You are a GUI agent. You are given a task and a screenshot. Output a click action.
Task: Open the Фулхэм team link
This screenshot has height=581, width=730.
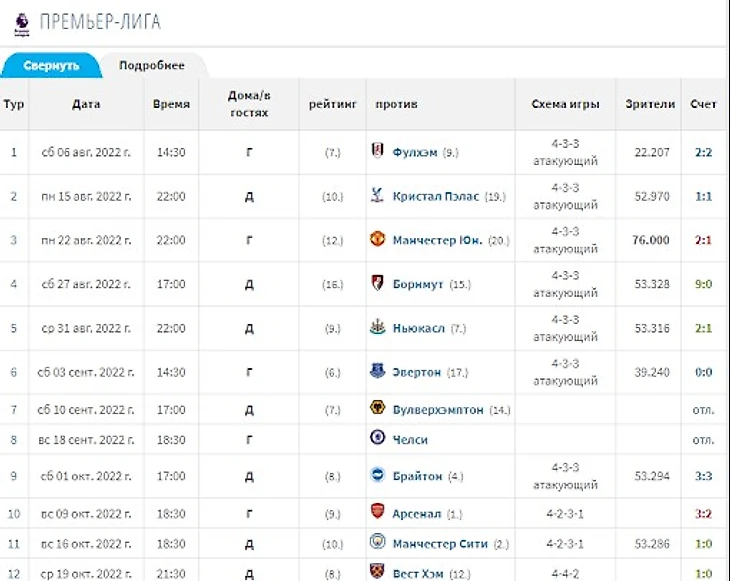pos(416,153)
